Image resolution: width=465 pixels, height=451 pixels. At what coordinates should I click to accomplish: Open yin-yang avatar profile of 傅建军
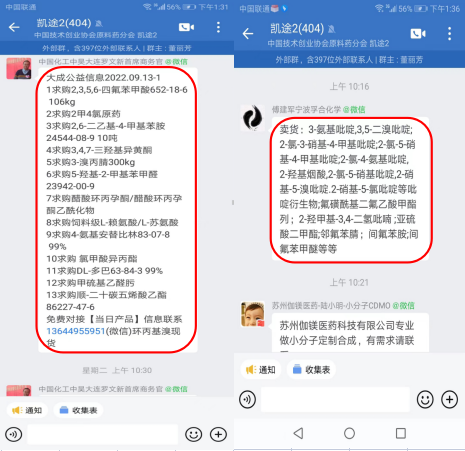pyautogui.click(x=252, y=117)
